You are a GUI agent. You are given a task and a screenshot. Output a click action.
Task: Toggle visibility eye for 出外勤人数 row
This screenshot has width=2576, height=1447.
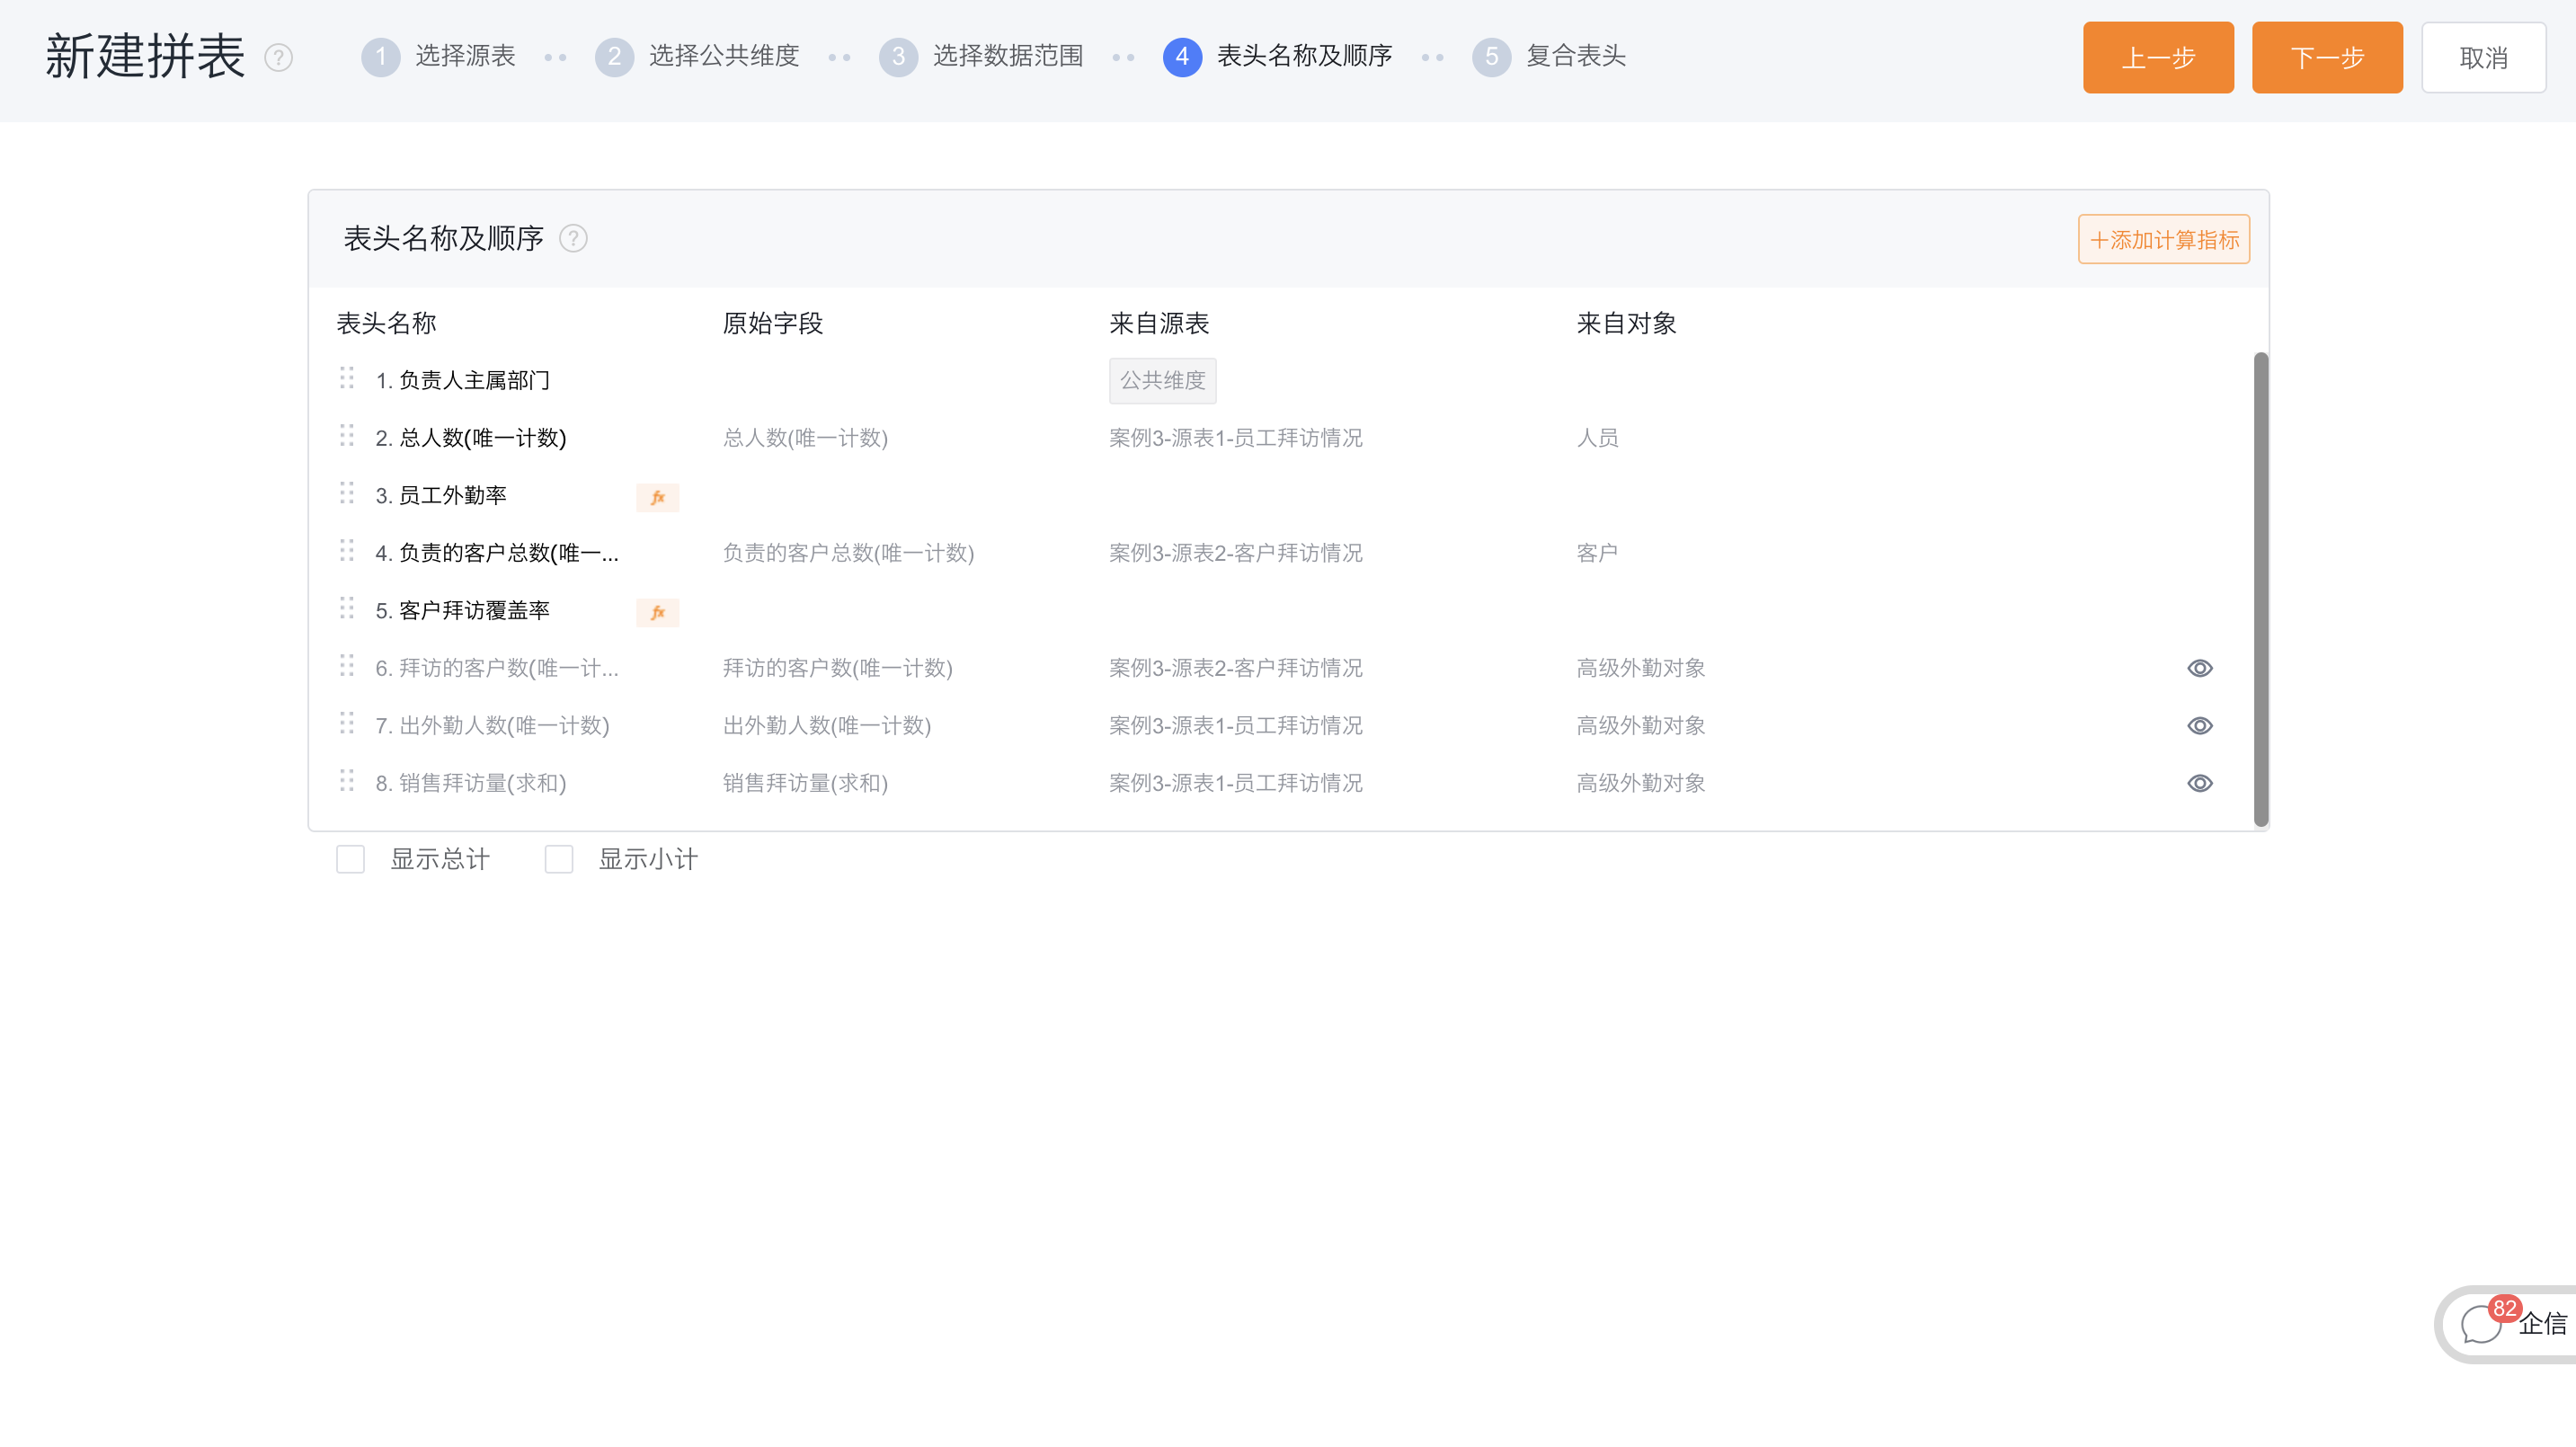click(2199, 726)
